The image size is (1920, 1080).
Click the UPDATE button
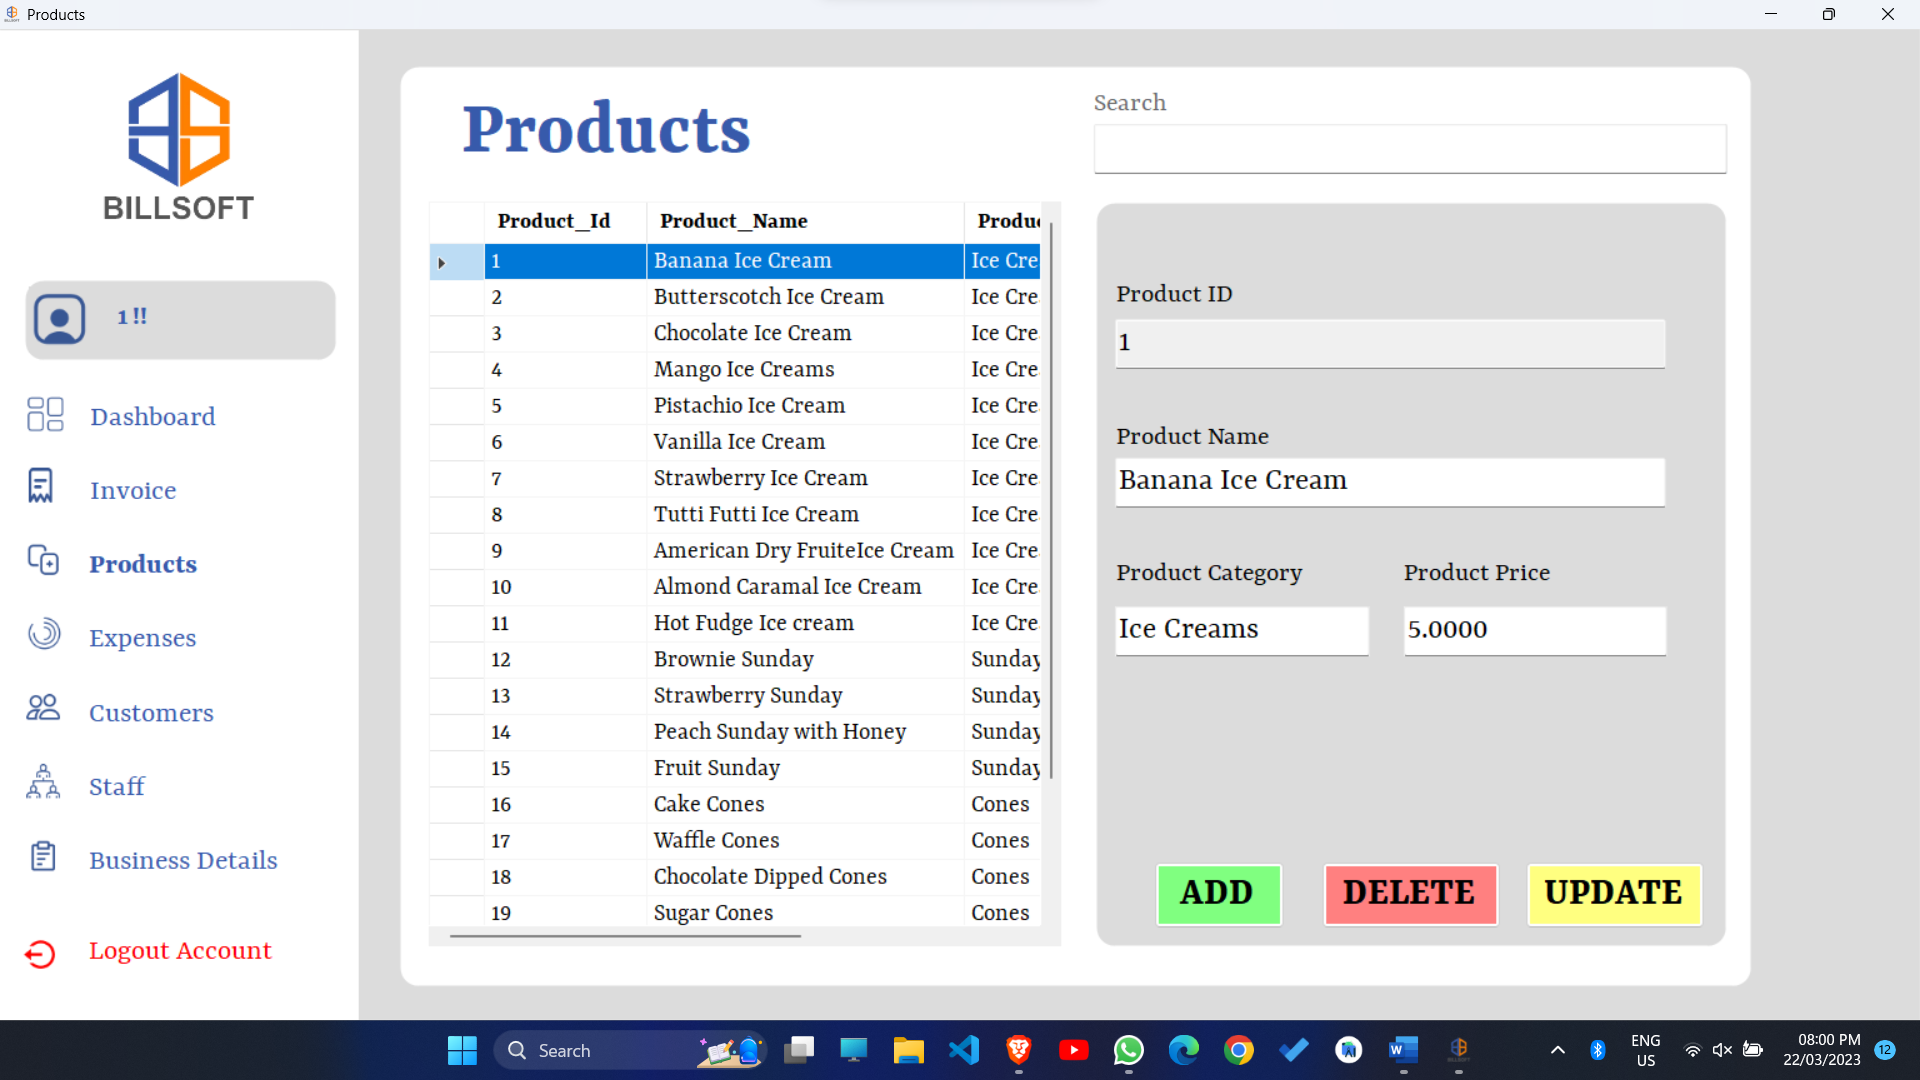[1613, 894]
